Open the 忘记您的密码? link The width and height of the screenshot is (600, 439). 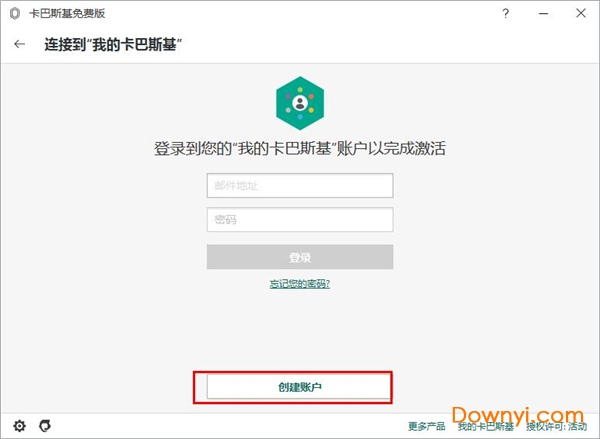click(x=300, y=284)
